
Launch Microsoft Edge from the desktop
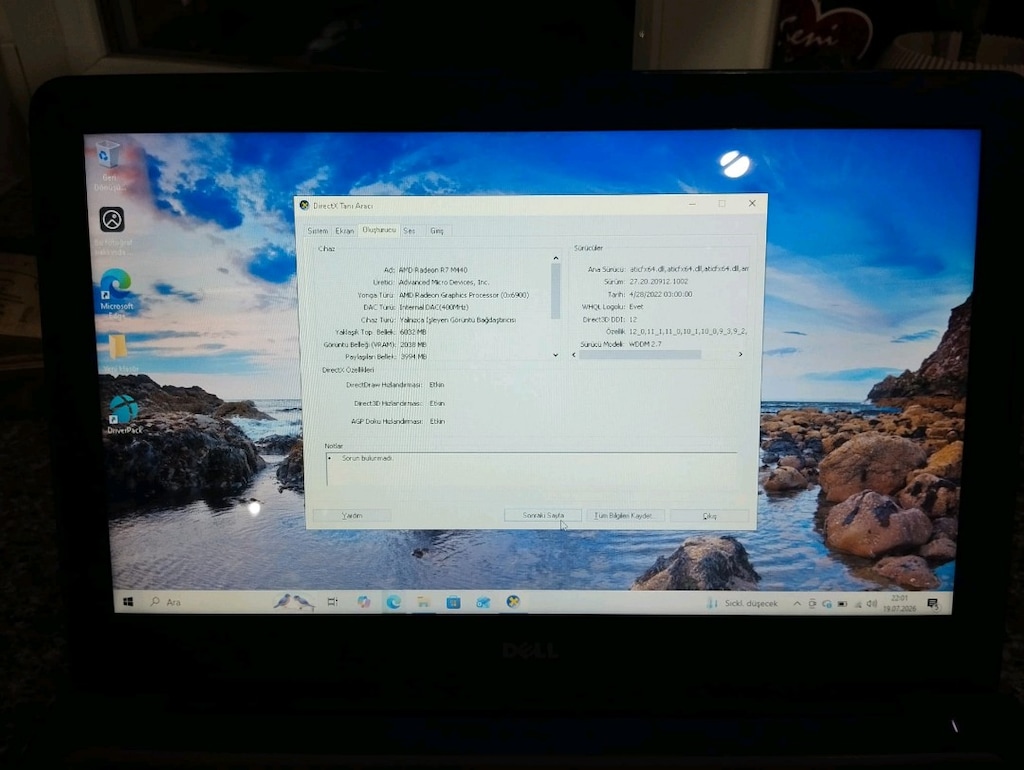click(116, 293)
